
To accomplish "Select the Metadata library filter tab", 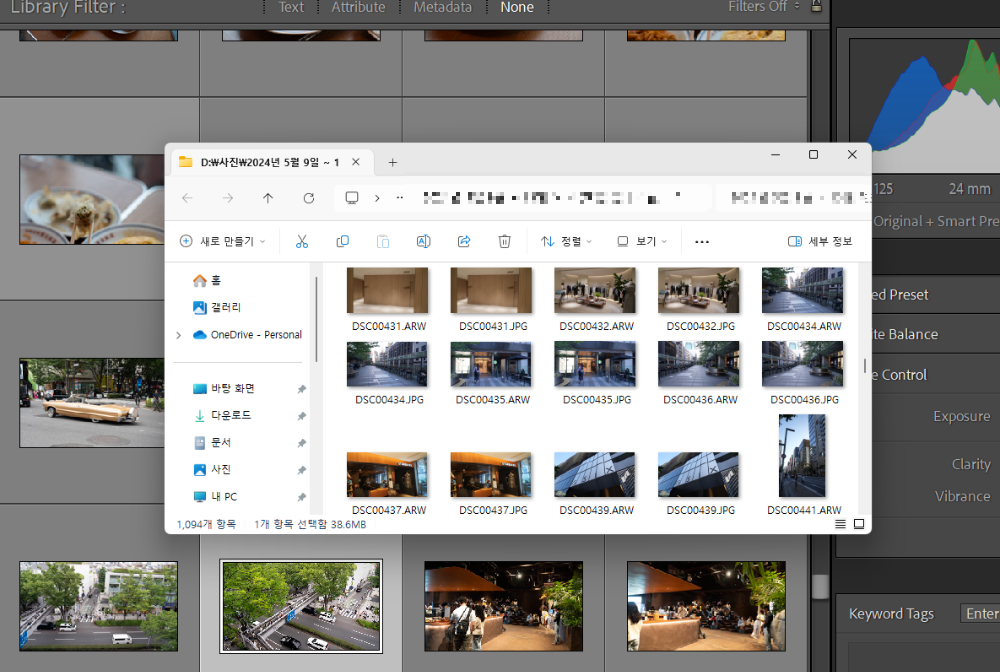I will coord(443,7).
